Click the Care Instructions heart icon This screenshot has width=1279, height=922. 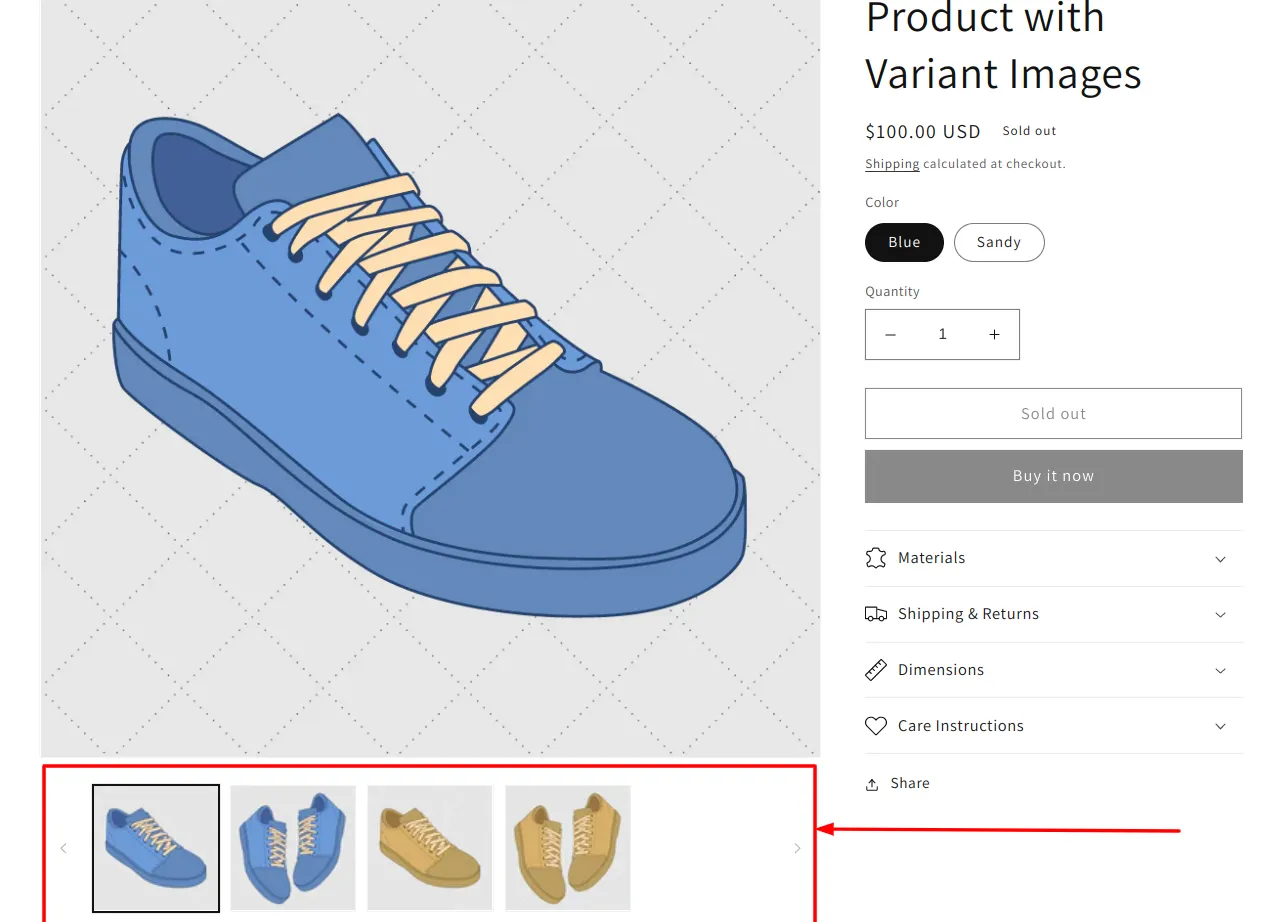(876, 725)
